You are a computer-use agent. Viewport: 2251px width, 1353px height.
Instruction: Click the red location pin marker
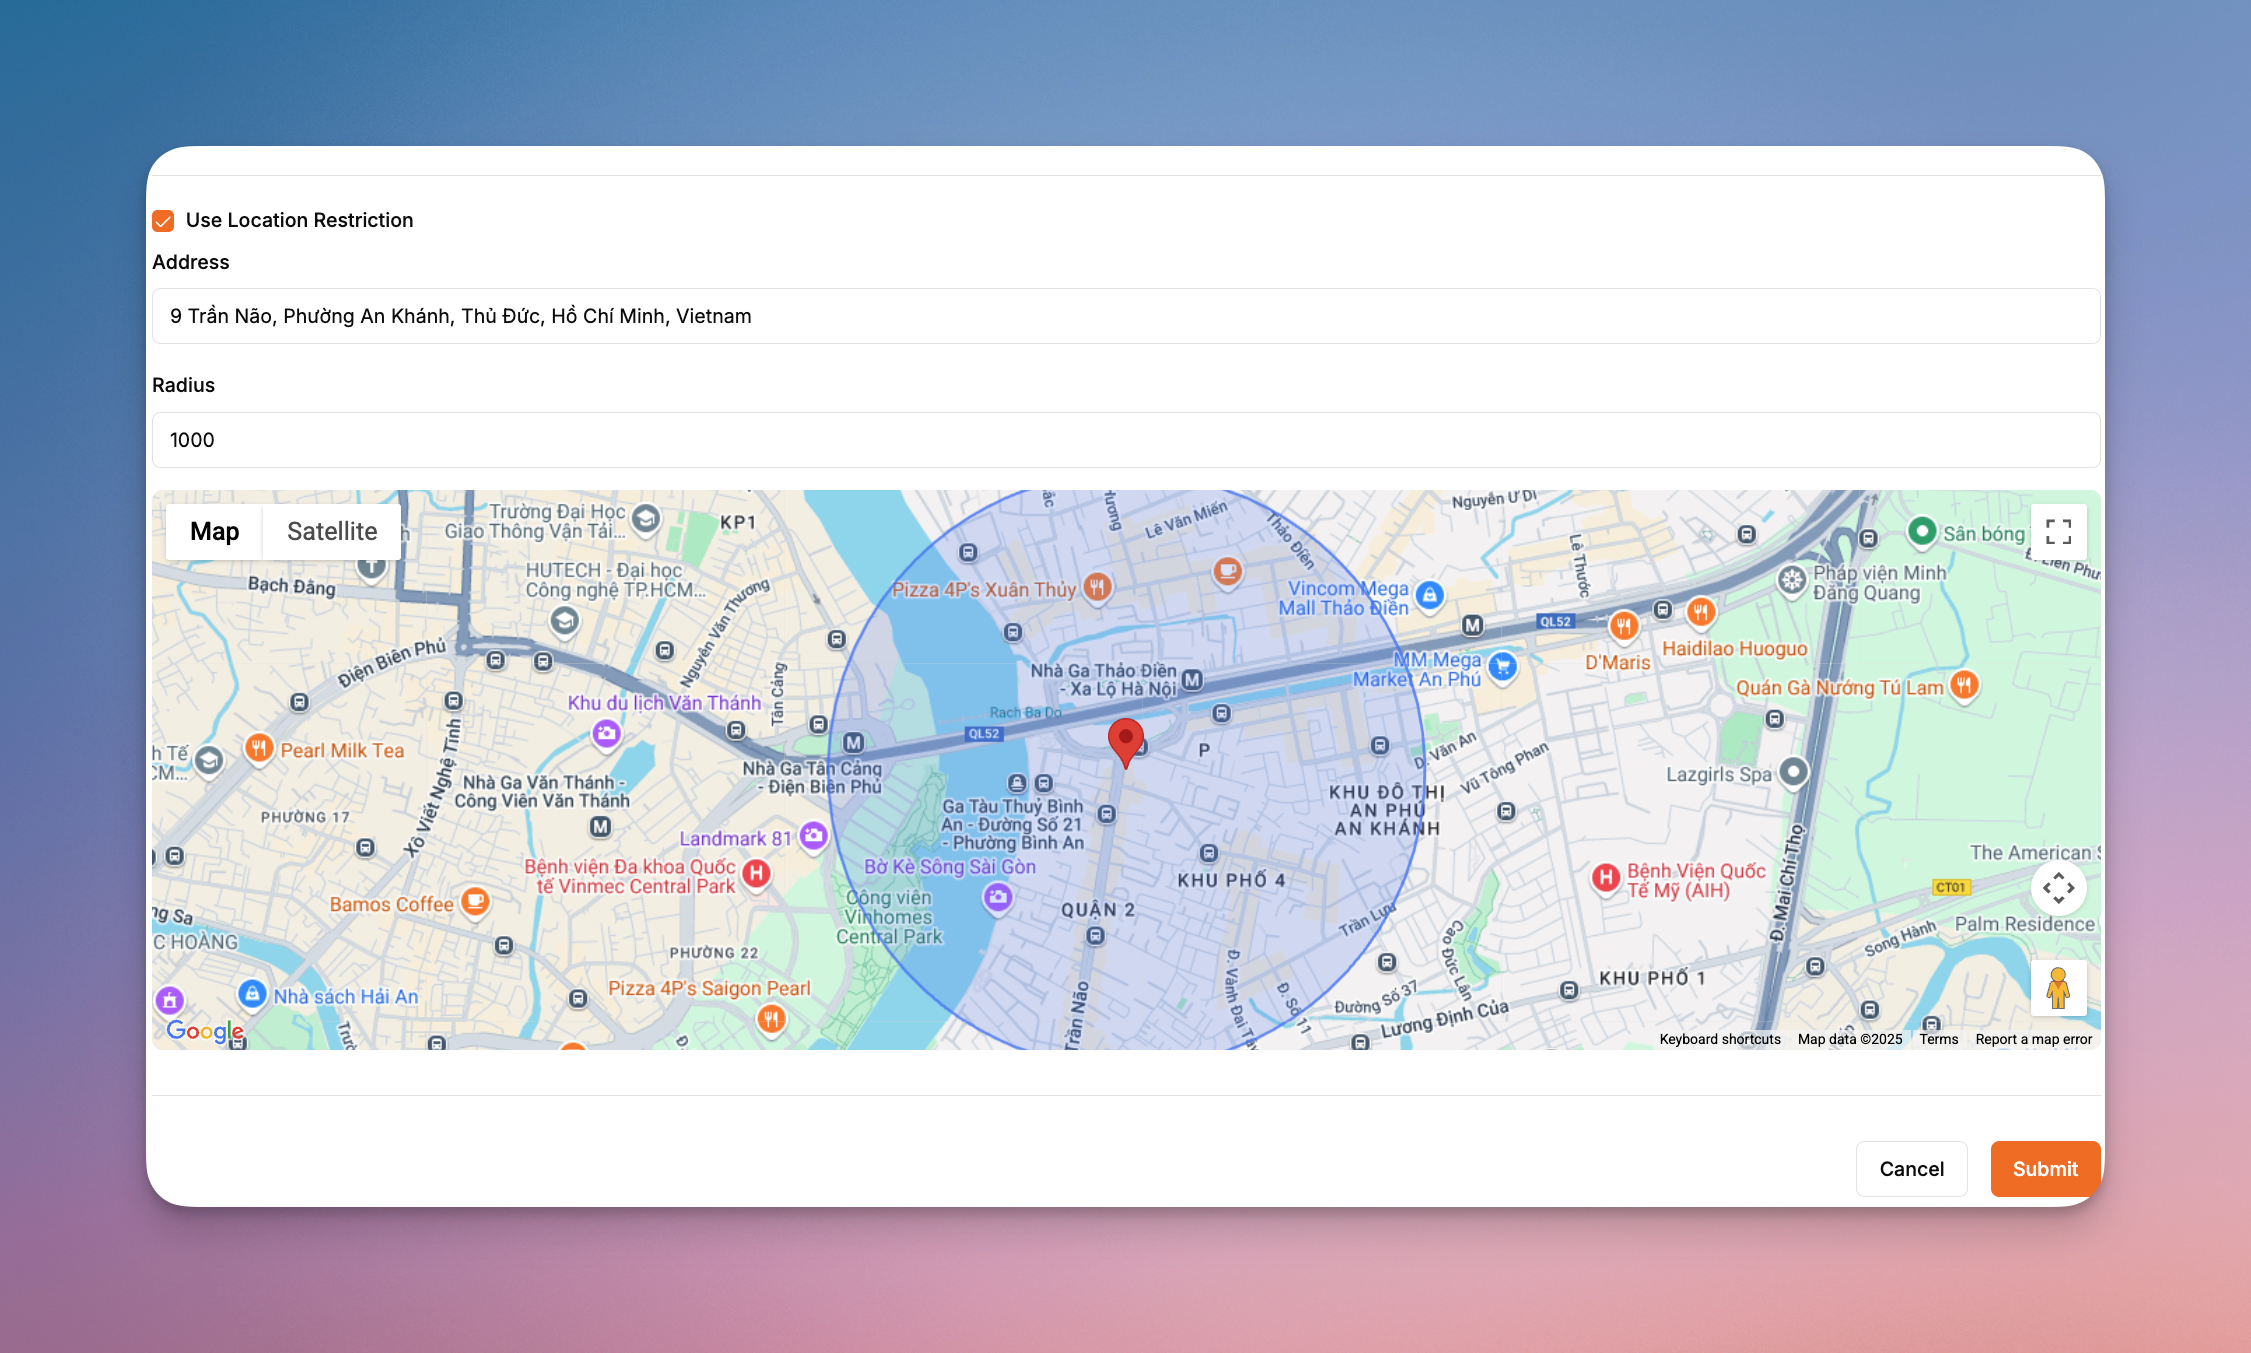(1126, 742)
